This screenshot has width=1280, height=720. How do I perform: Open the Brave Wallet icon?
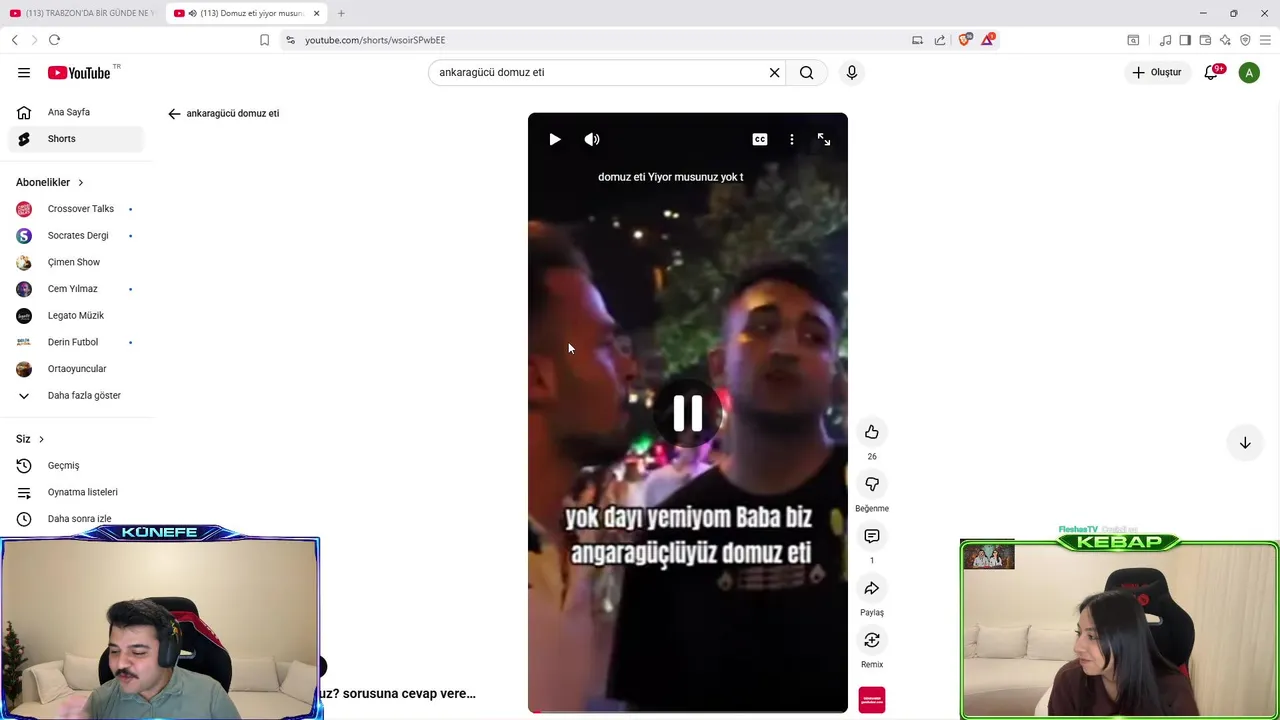pyautogui.click(x=1205, y=40)
